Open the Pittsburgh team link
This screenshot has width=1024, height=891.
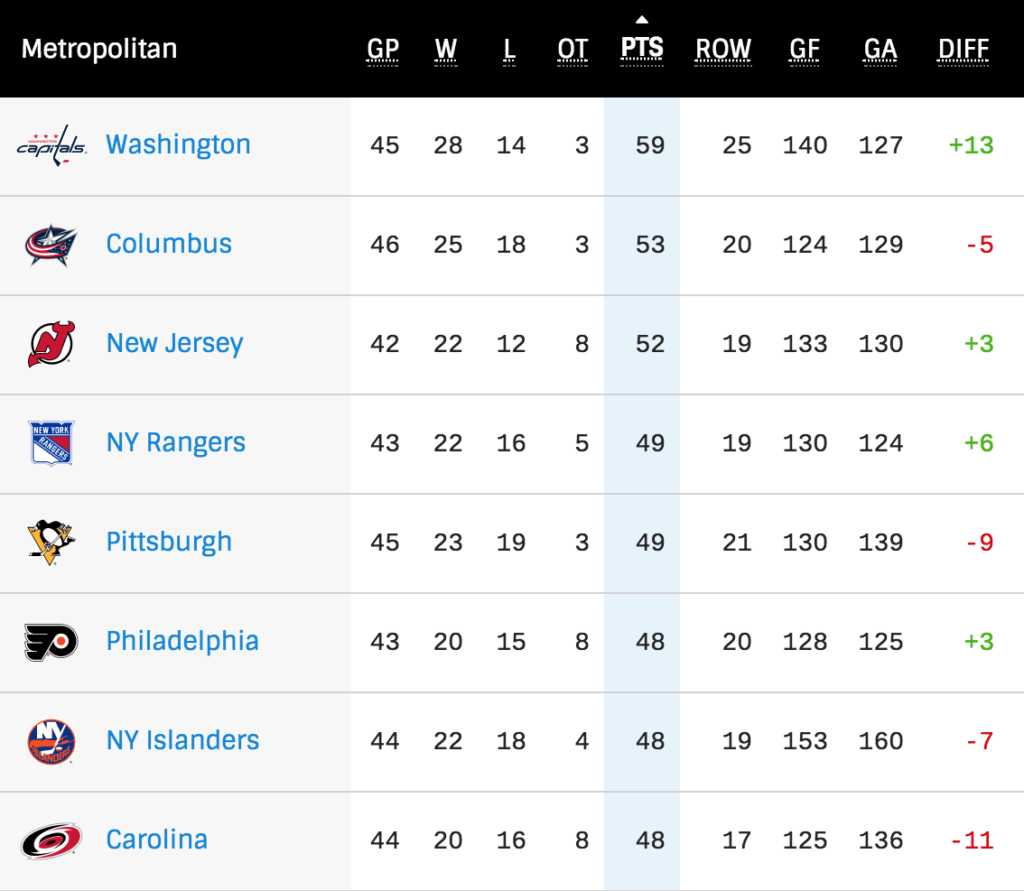pyautogui.click(x=169, y=542)
